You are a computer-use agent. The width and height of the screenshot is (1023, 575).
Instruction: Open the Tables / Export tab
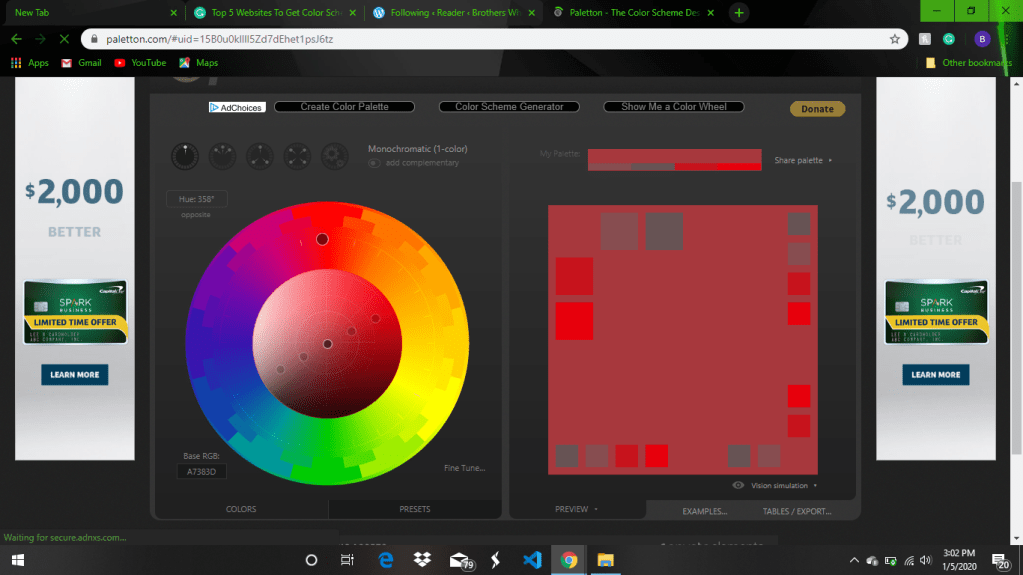(796, 511)
